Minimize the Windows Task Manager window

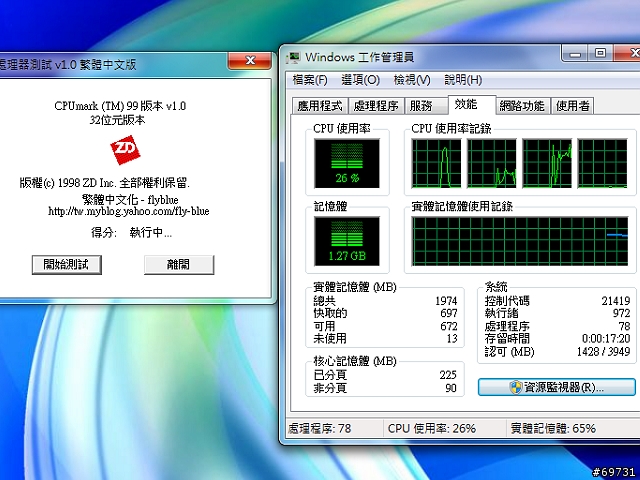(575, 53)
